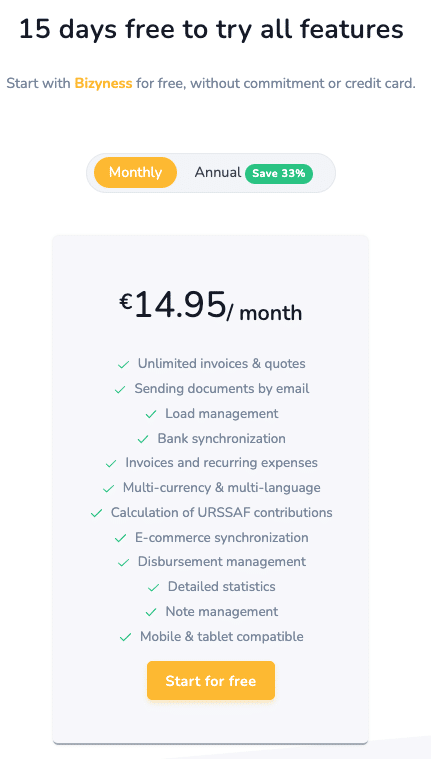
Task: Click checkmark next to Detailed statistics
Action: (154, 588)
